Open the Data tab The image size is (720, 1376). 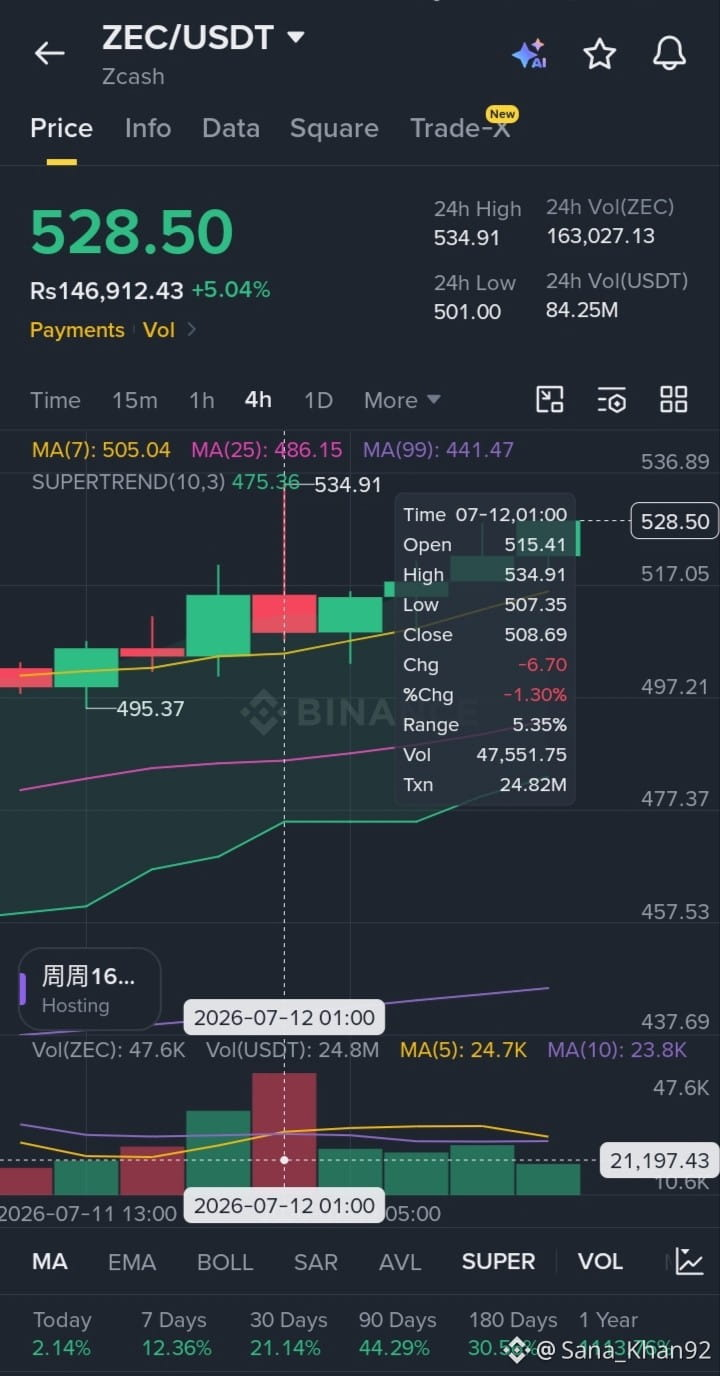[231, 128]
